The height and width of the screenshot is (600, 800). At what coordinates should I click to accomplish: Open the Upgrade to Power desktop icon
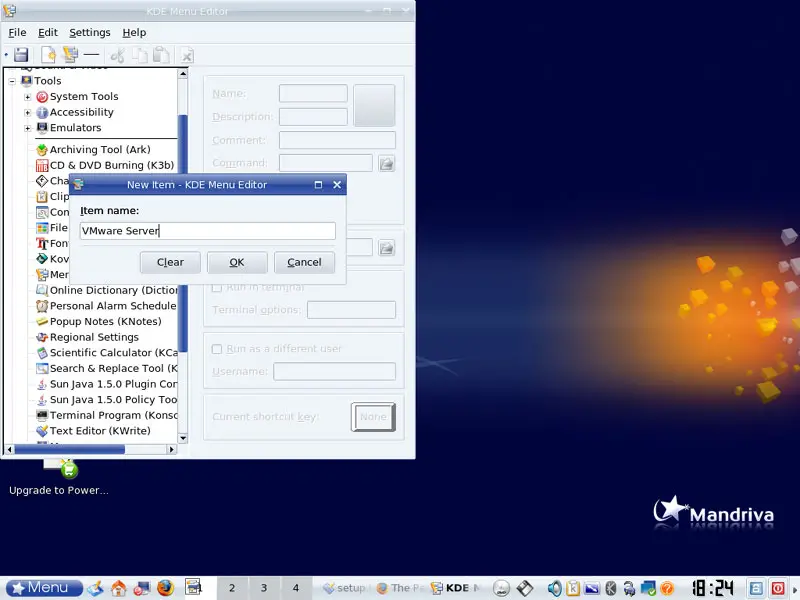[60, 468]
